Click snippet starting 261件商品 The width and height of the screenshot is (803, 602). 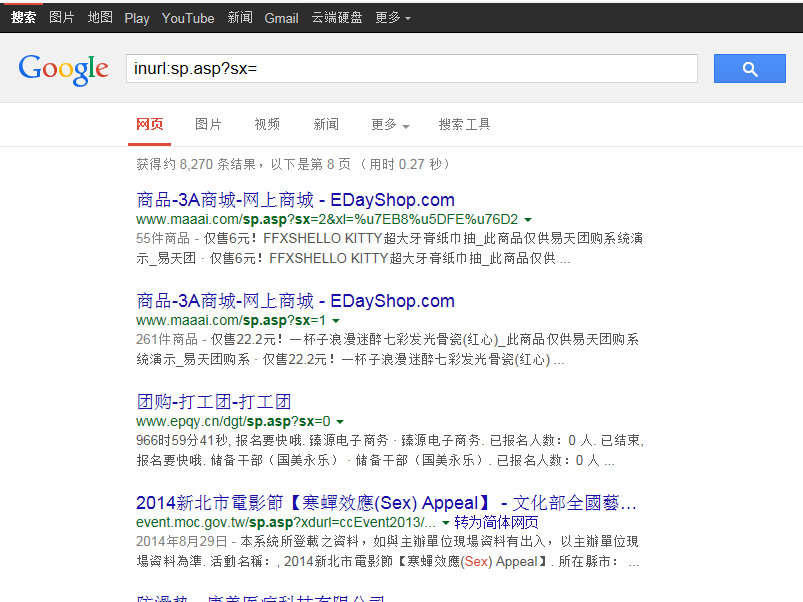click(x=388, y=350)
